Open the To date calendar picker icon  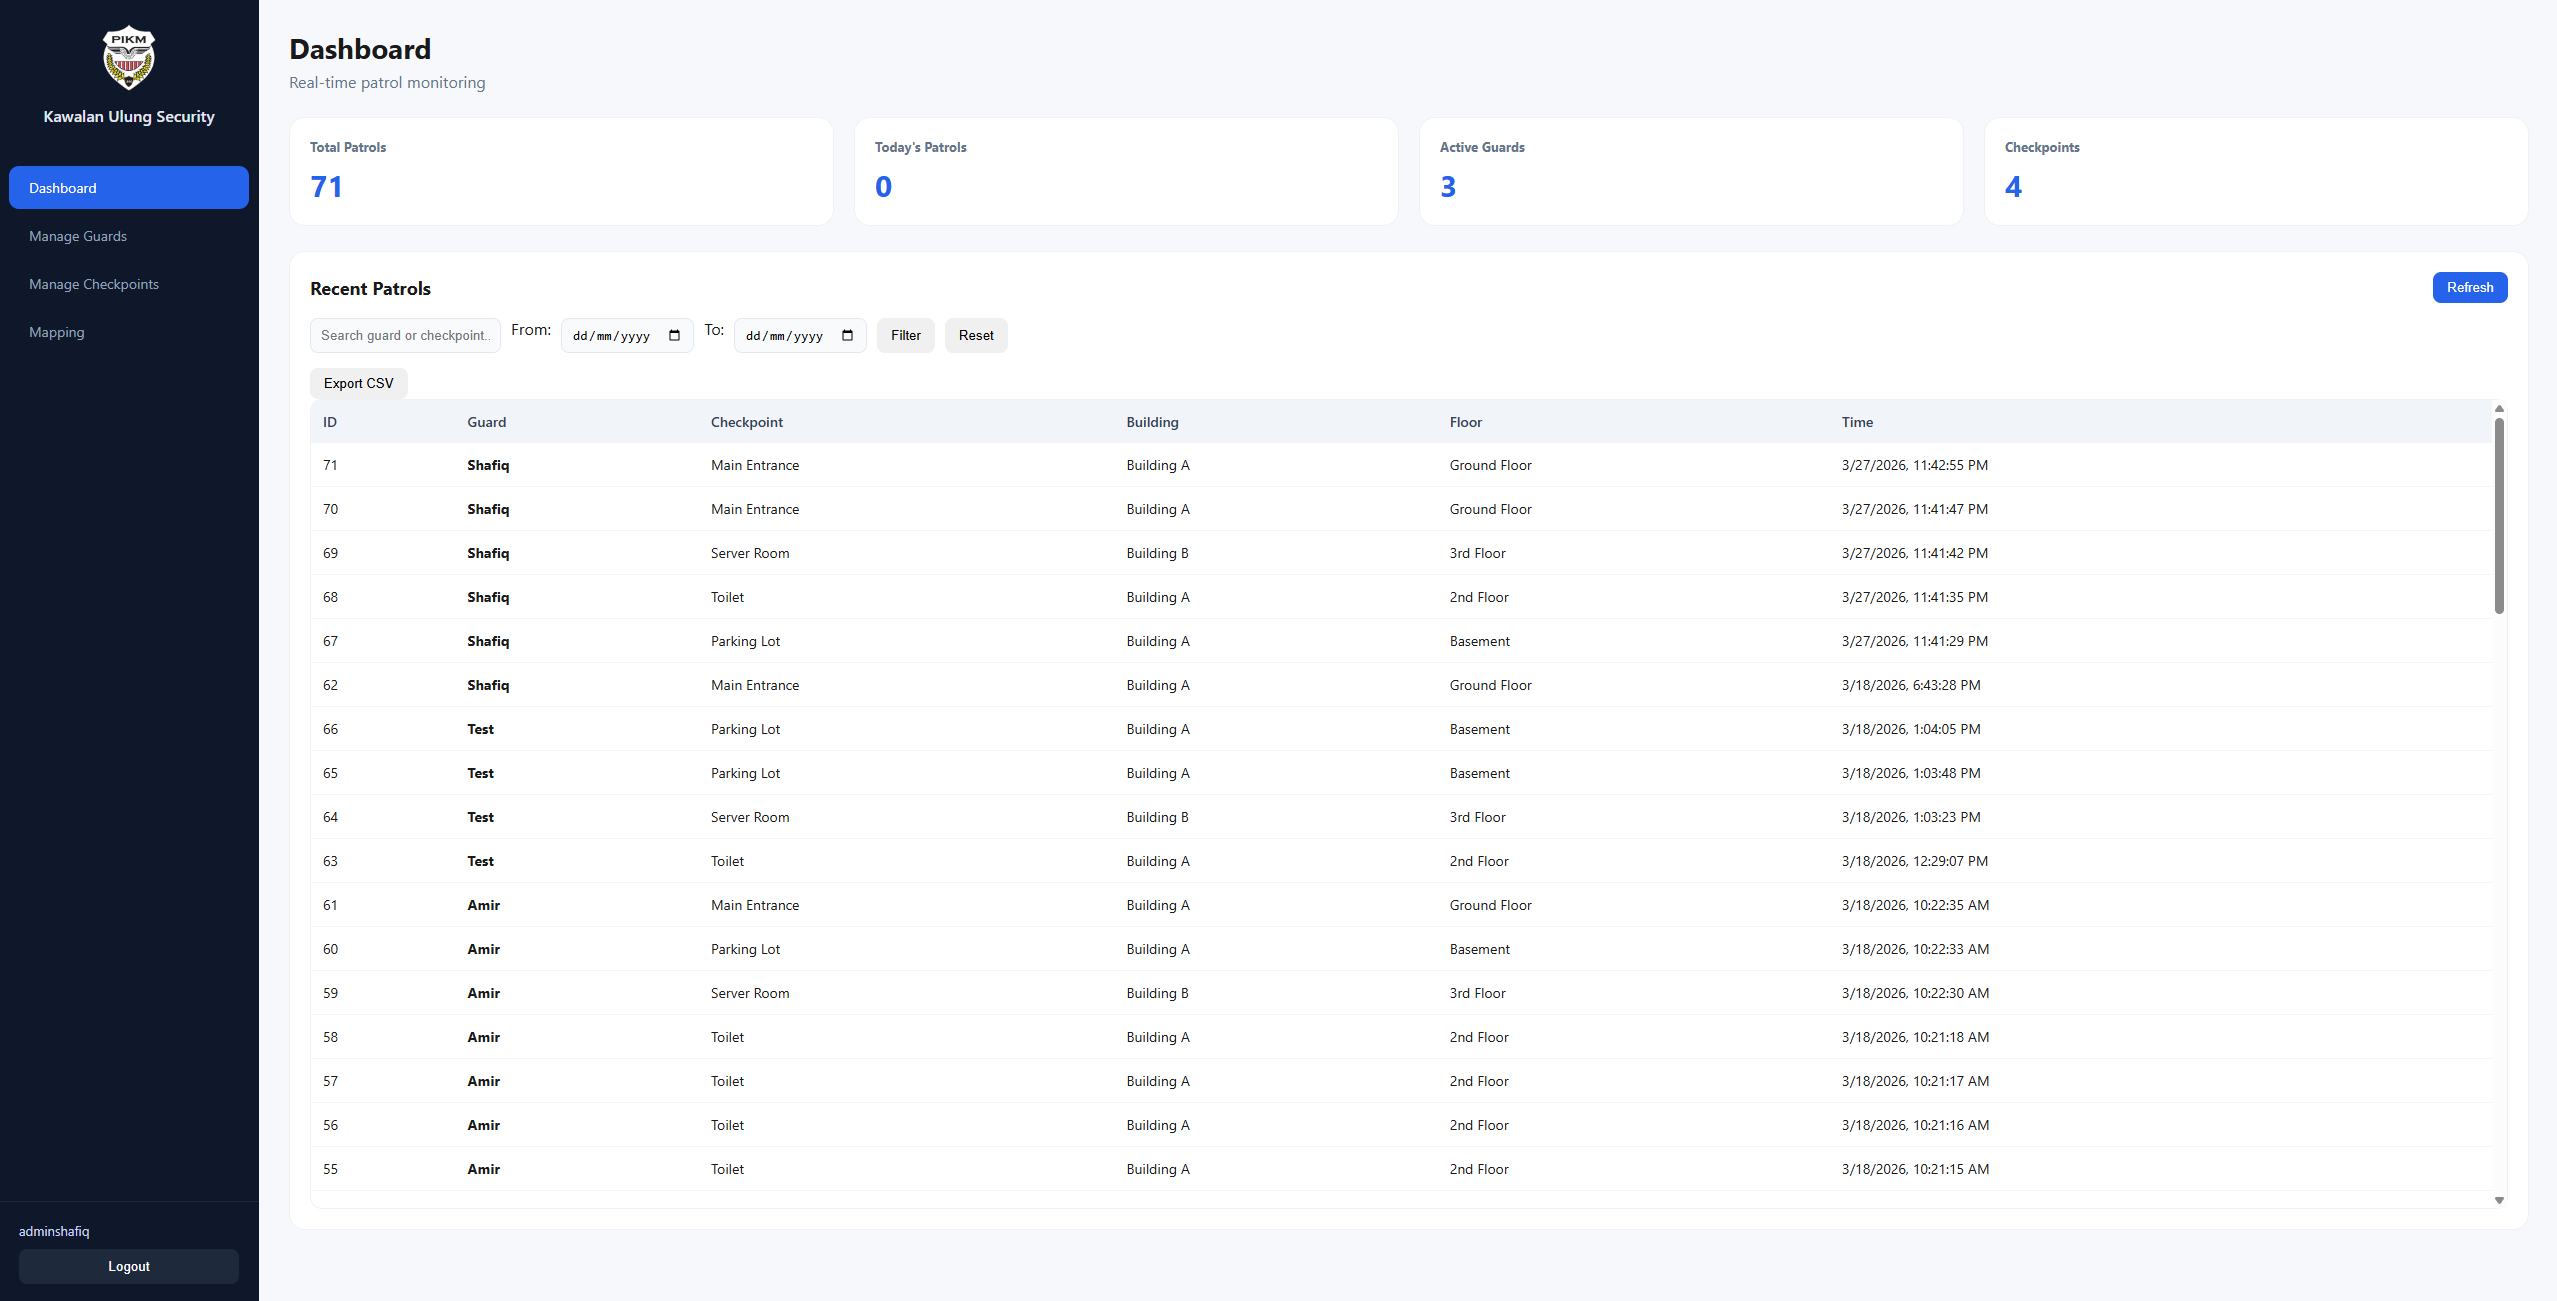[847, 336]
